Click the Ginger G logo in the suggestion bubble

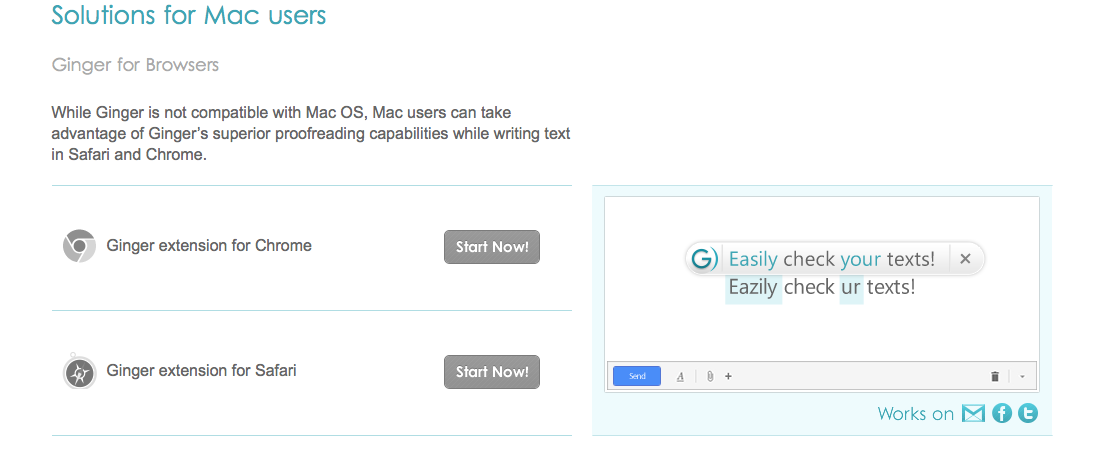point(704,259)
